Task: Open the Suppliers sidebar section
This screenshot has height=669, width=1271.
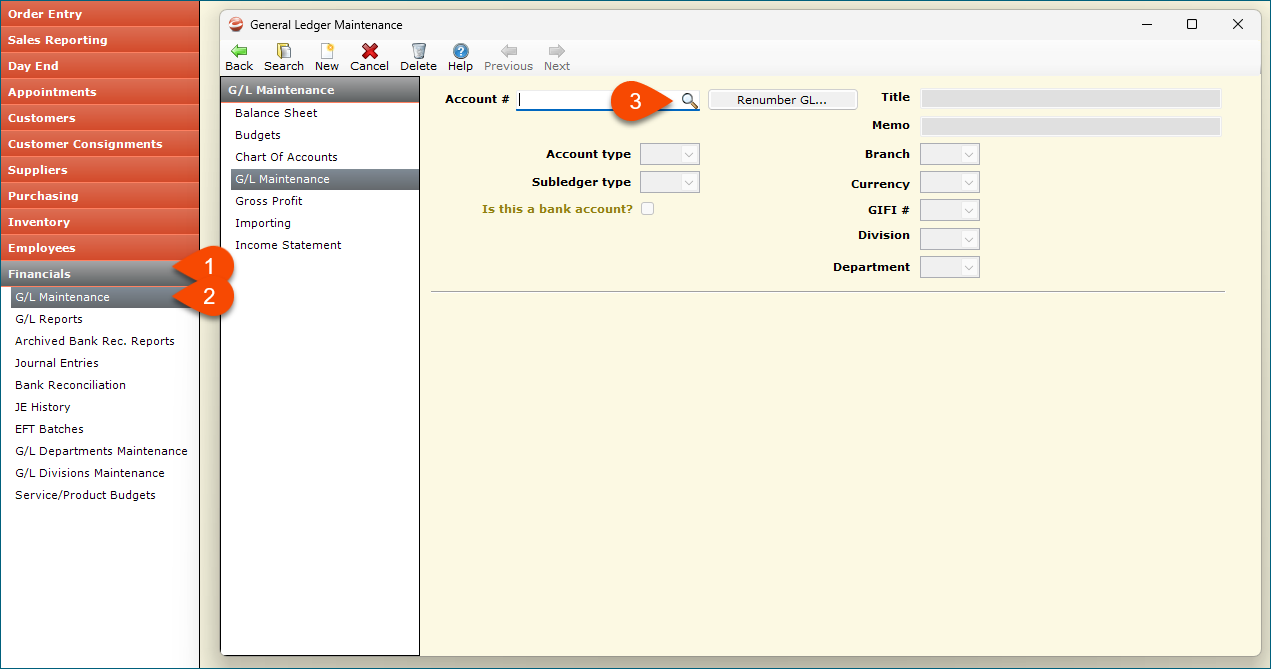Action: tap(100, 170)
